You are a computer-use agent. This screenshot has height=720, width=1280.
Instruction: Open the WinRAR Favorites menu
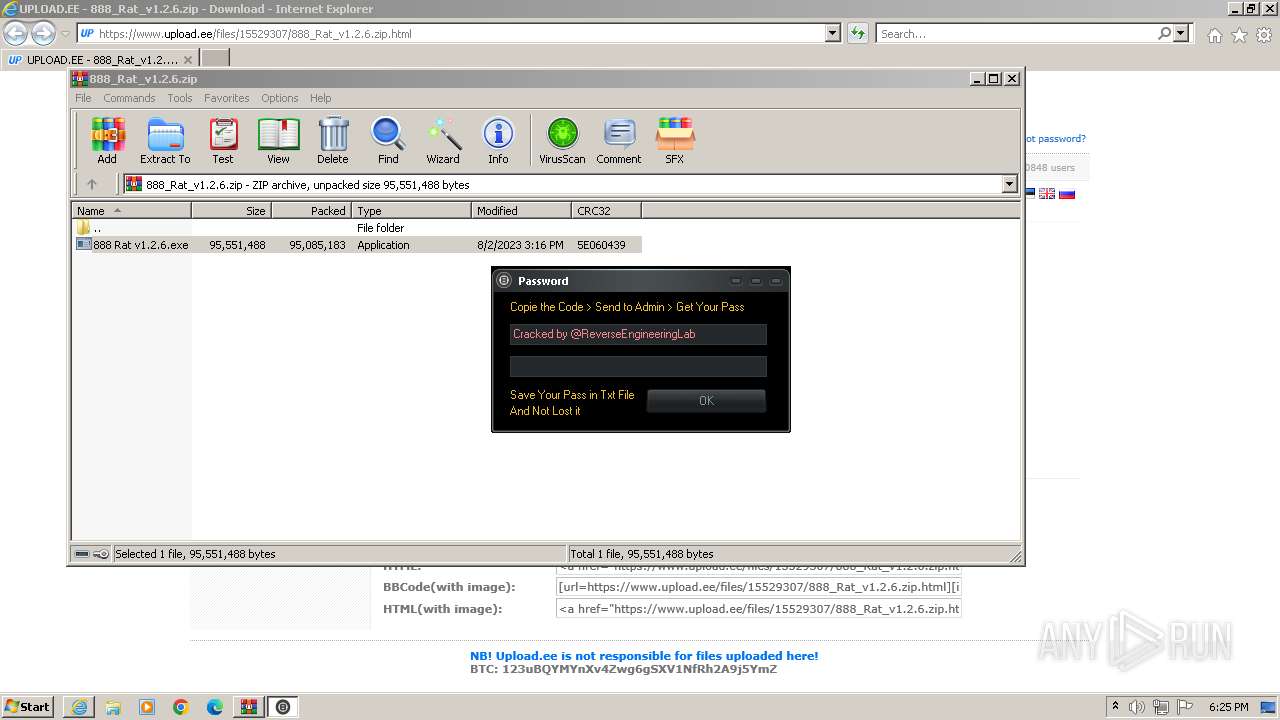coord(227,98)
